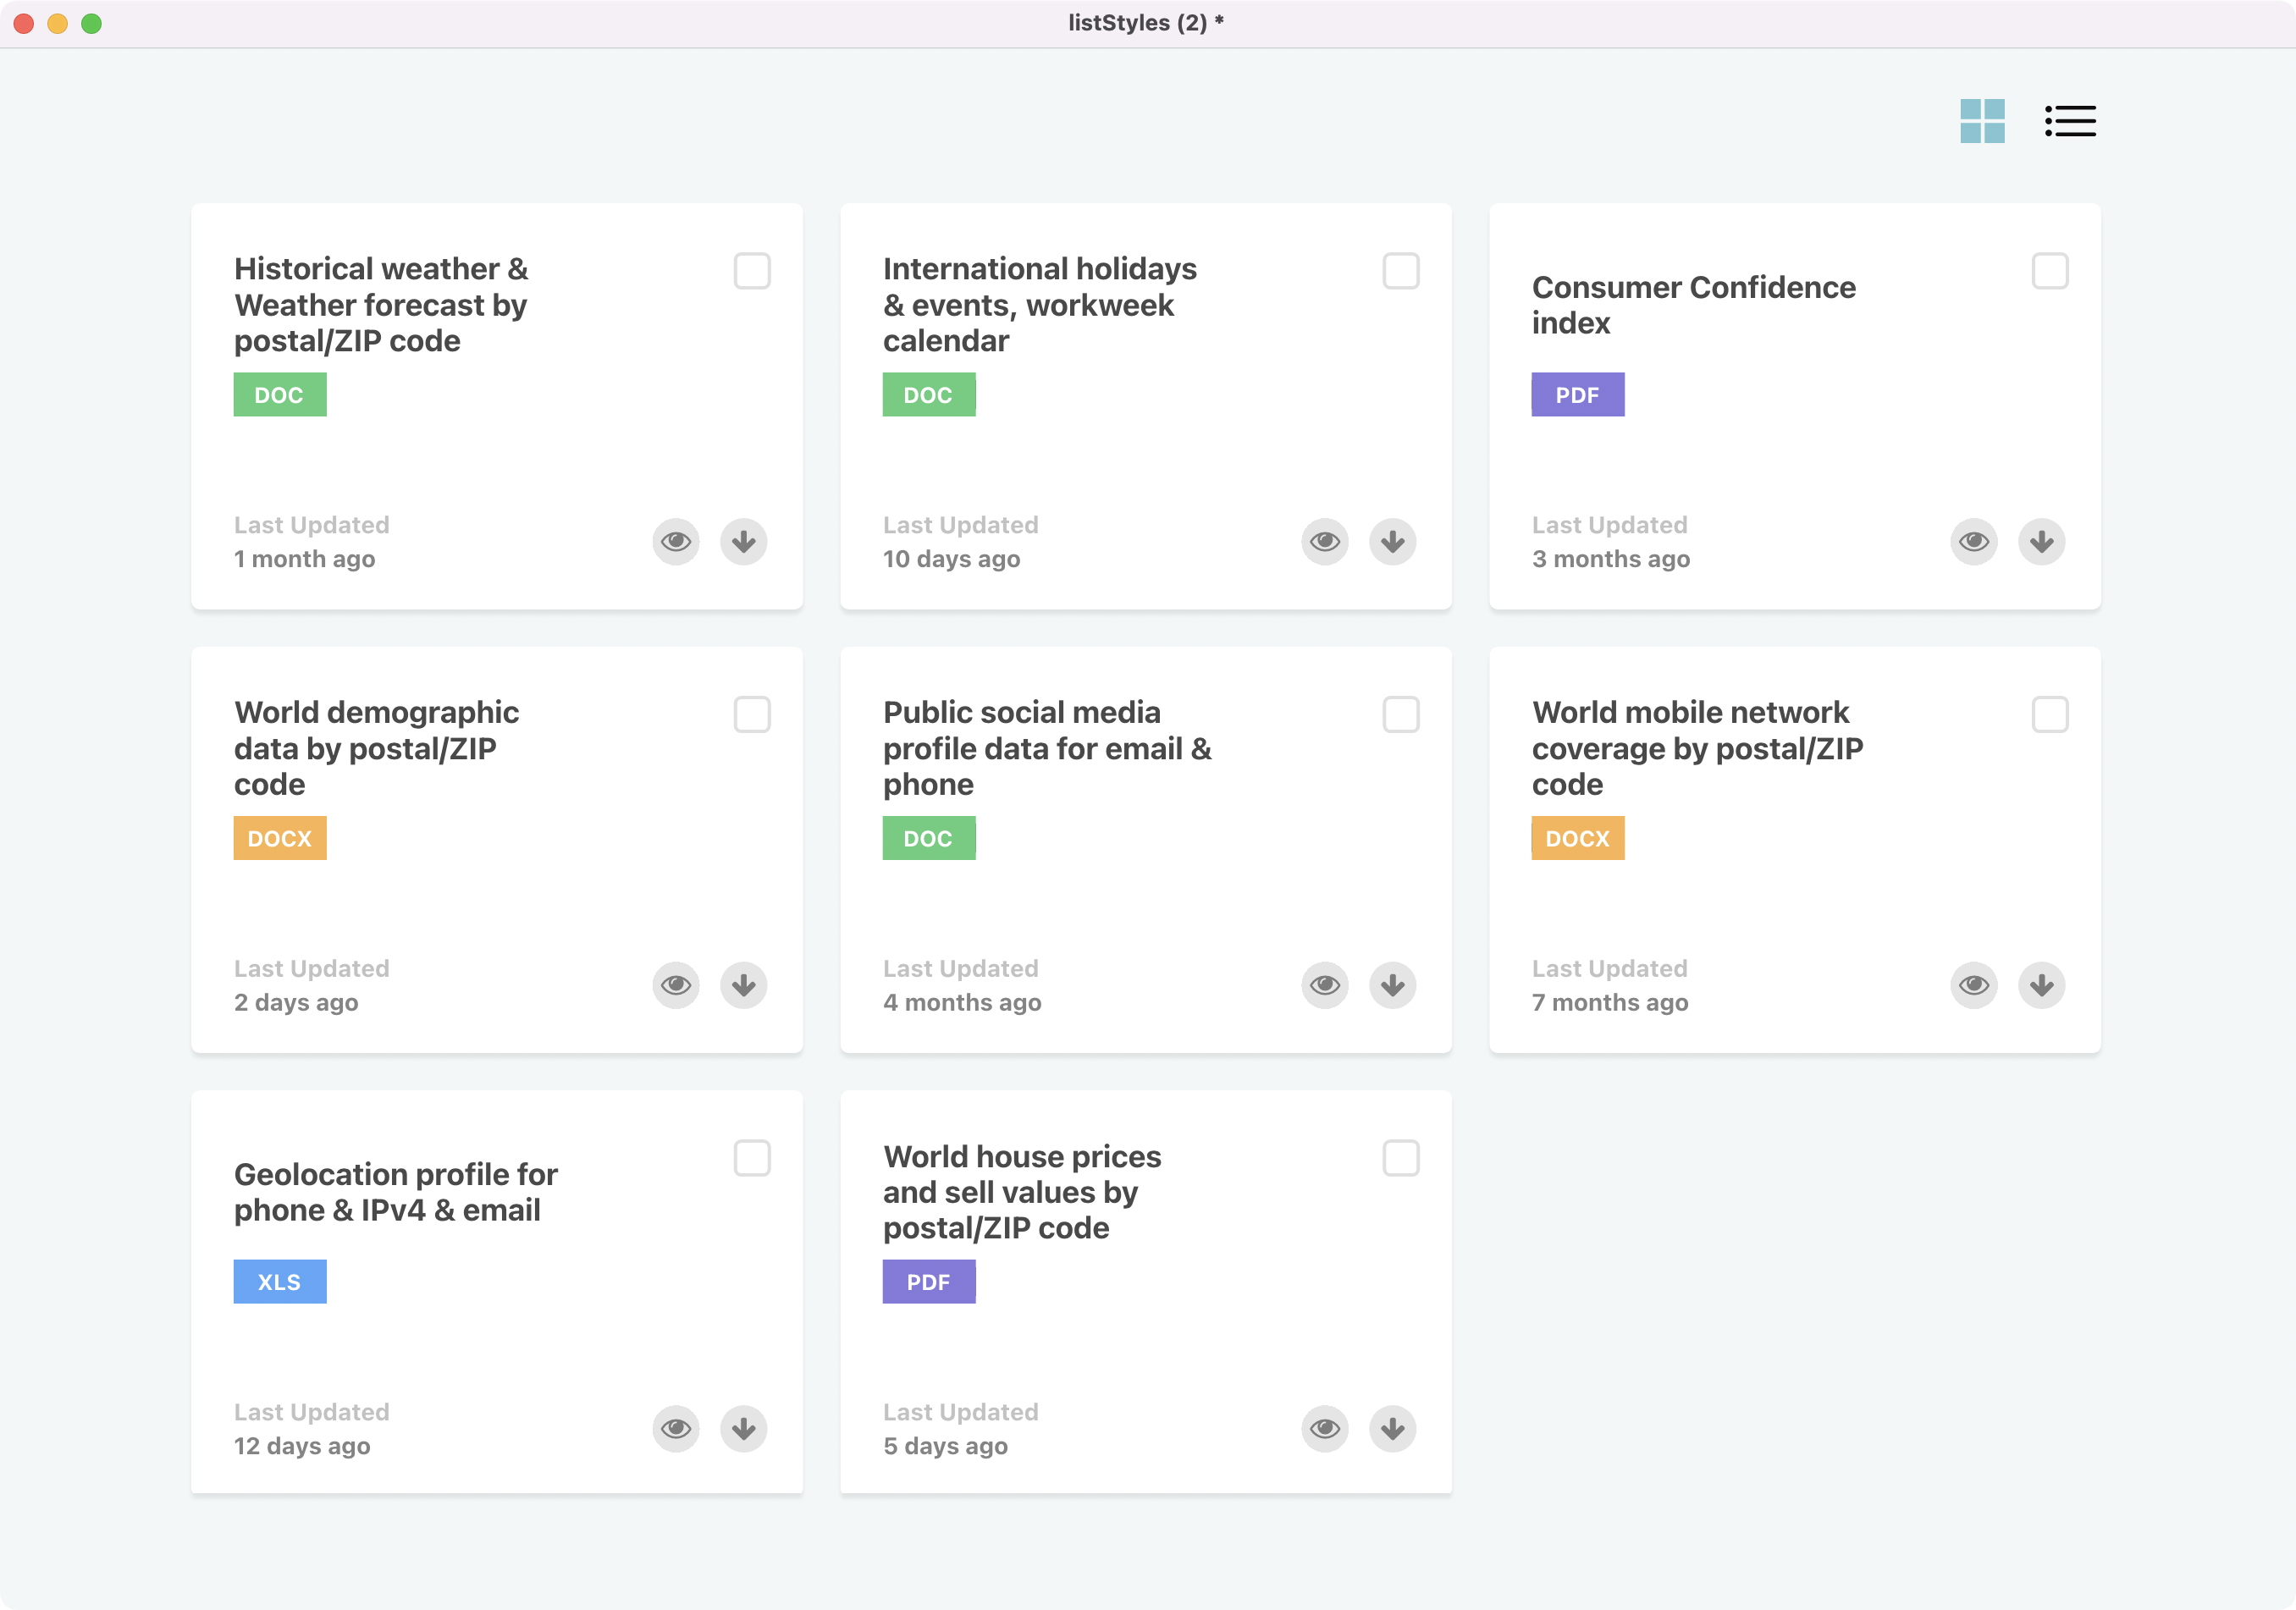Viewport: 2296px width, 1610px height.
Task: Switch to list view layout
Action: pos(2069,121)
